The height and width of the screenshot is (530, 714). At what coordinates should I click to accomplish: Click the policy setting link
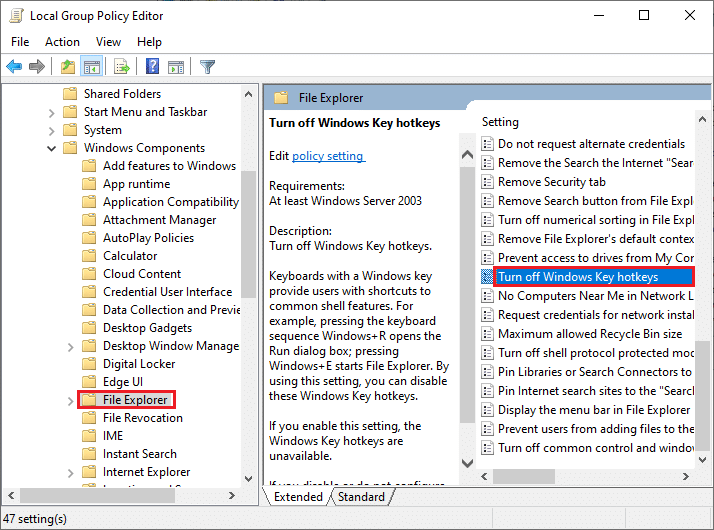click(328, 156)
